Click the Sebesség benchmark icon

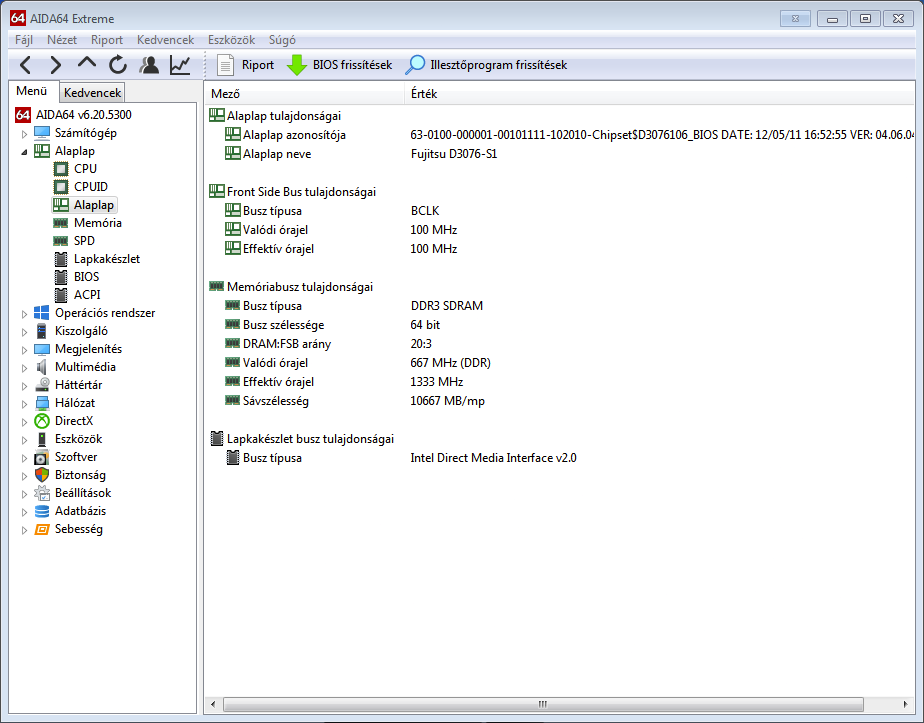pyautogui.click(x=42, y=529)
